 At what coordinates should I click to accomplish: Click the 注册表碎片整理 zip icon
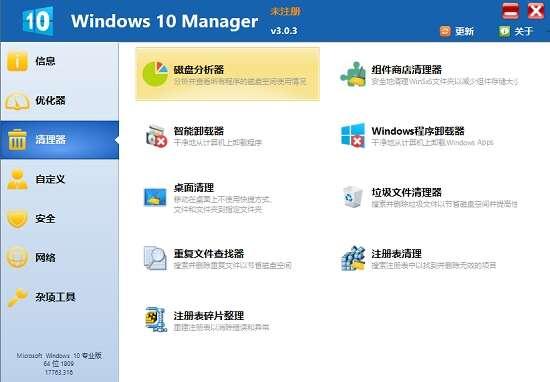(156, 319)
